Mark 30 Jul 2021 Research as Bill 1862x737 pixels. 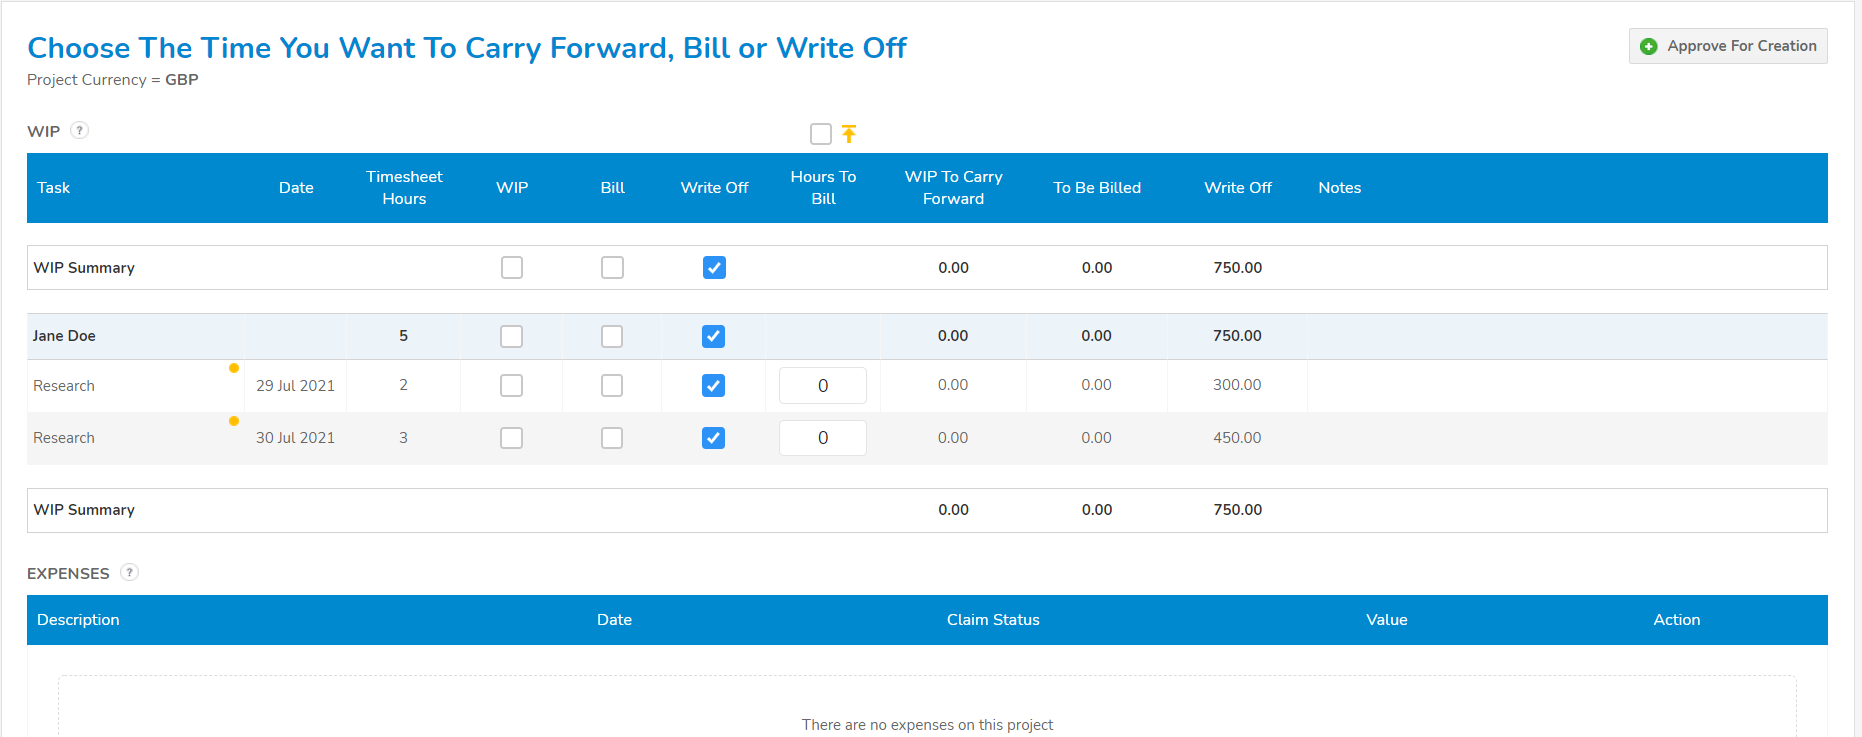pos(612,438)
